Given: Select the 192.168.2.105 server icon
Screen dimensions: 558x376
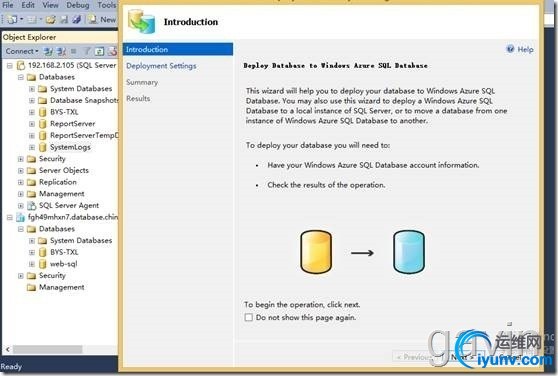Looking at the screenshot, I should point(21,65).
